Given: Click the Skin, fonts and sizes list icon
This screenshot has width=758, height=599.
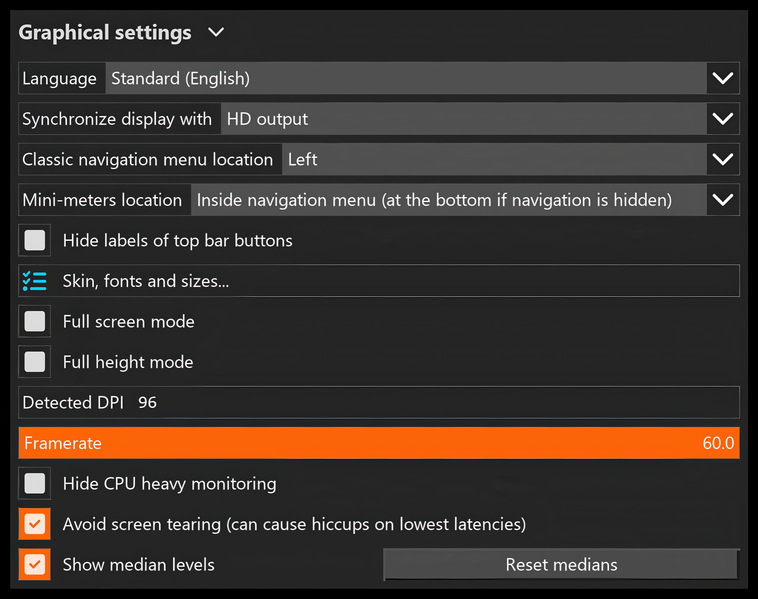Looking at the screenshot, I should click(x=35, y=281).
